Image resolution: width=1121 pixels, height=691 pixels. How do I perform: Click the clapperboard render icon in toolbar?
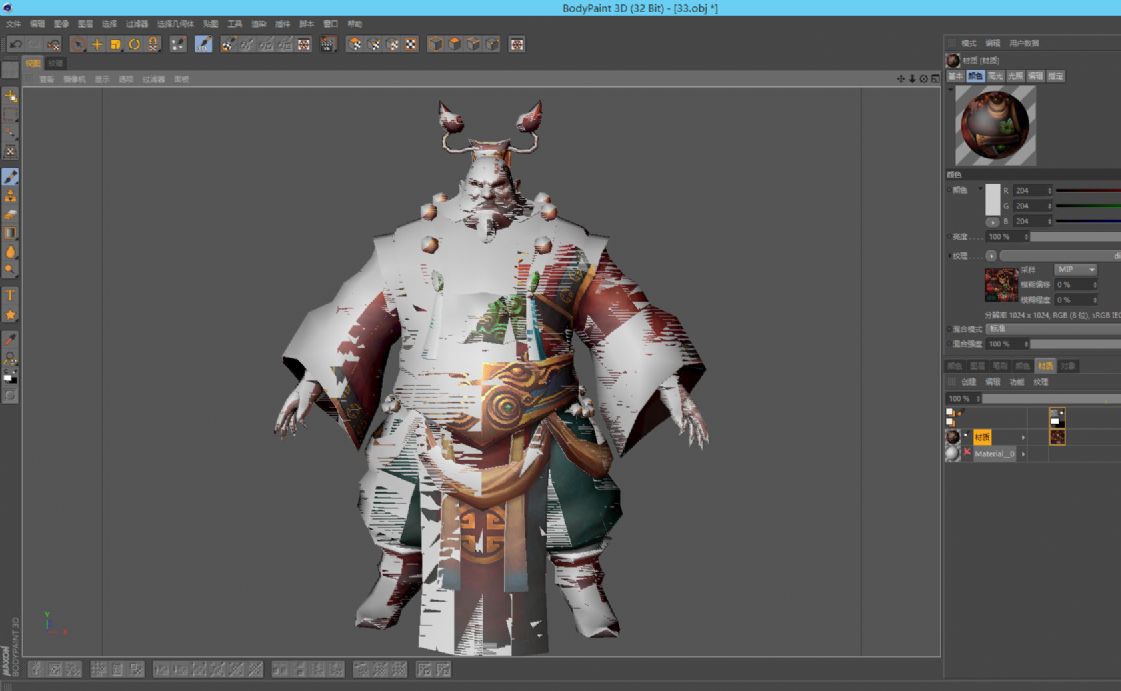(327, 44)
